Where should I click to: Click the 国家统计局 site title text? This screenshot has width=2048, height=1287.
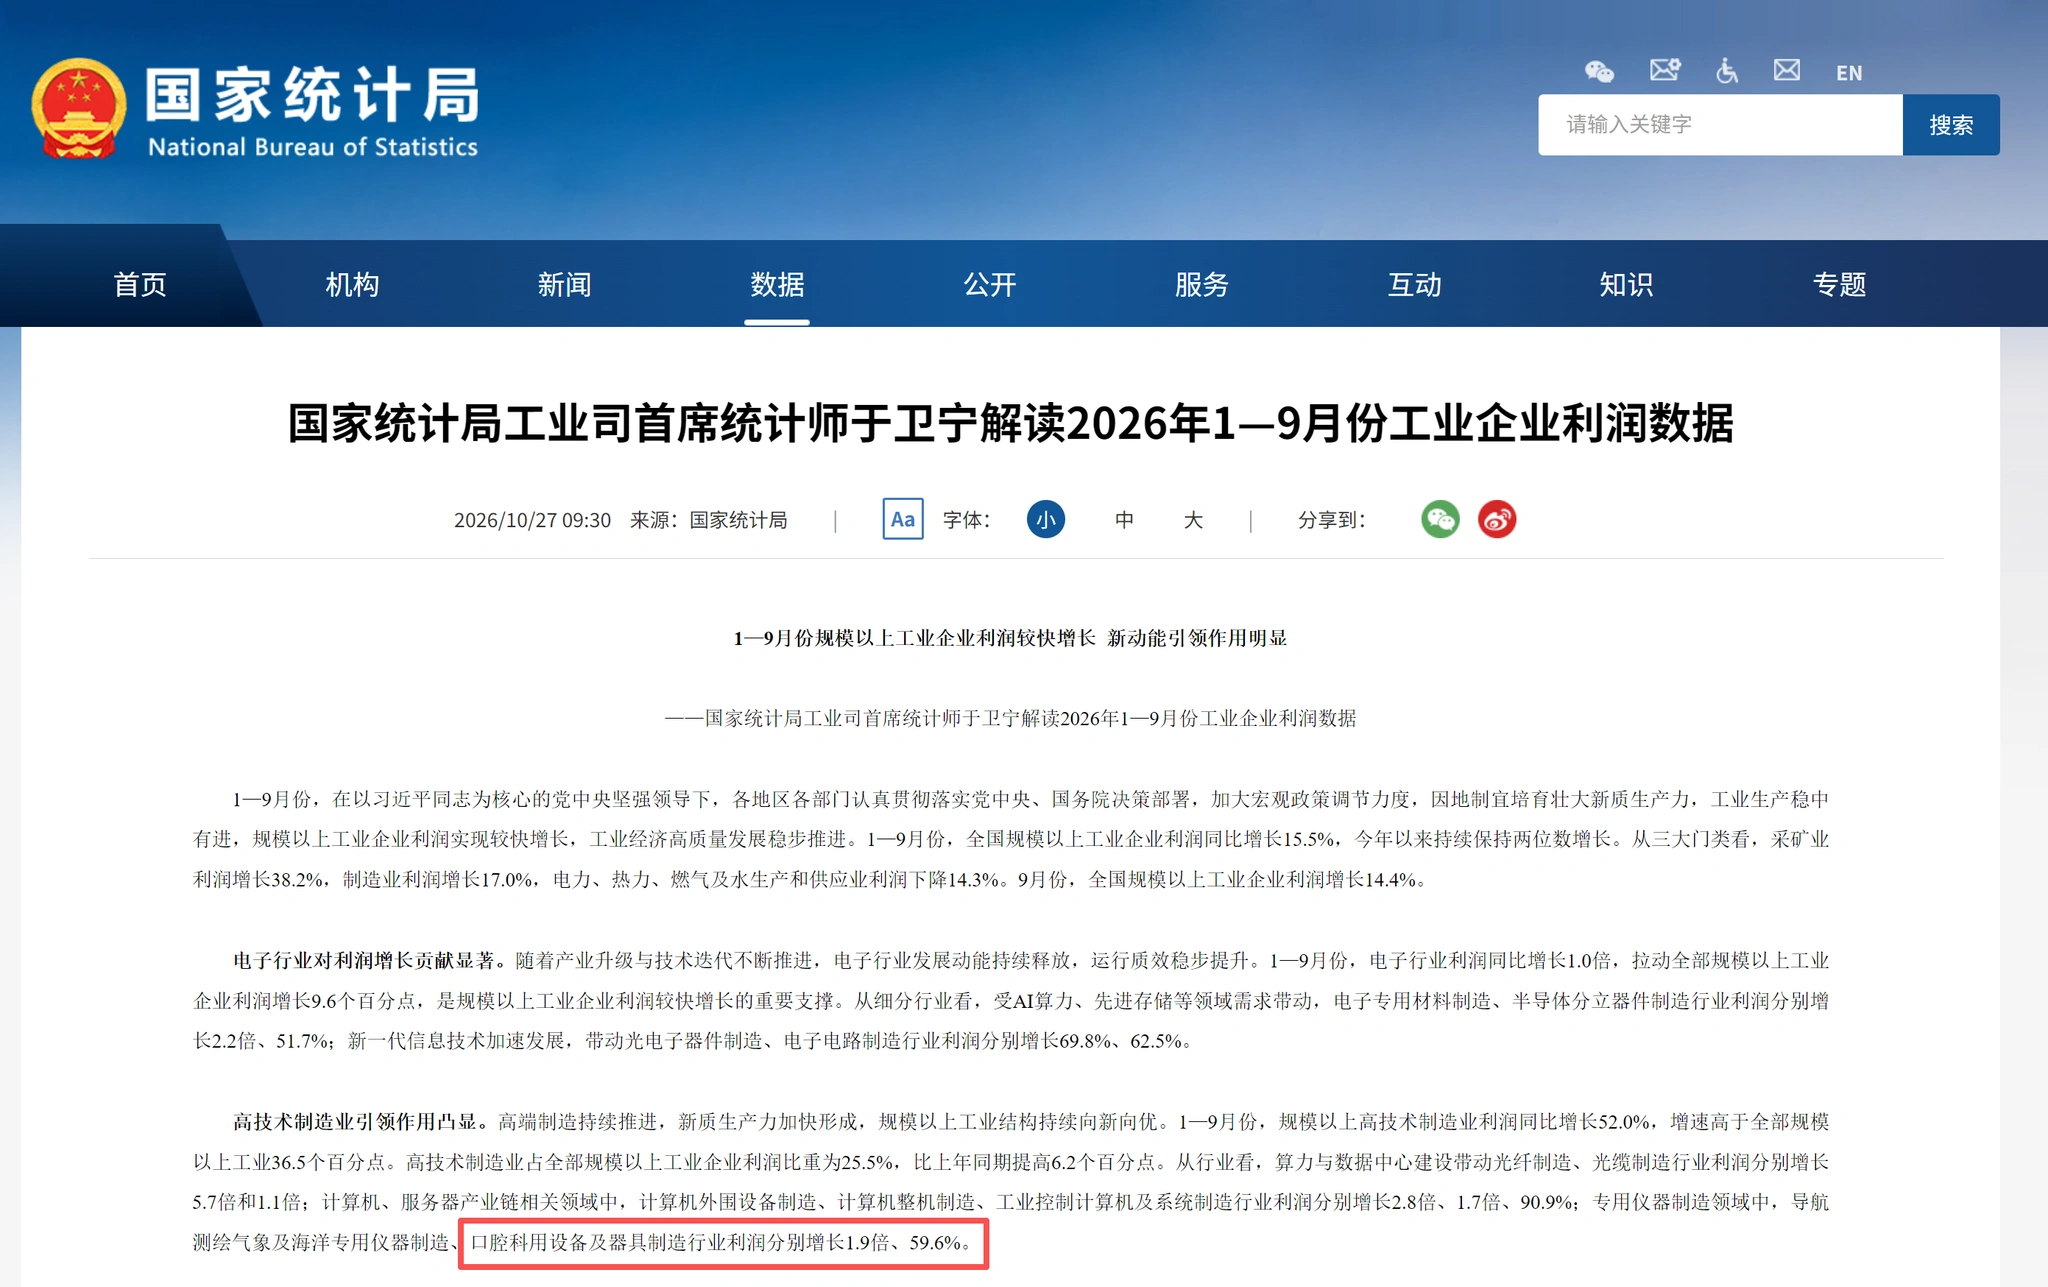312,94
